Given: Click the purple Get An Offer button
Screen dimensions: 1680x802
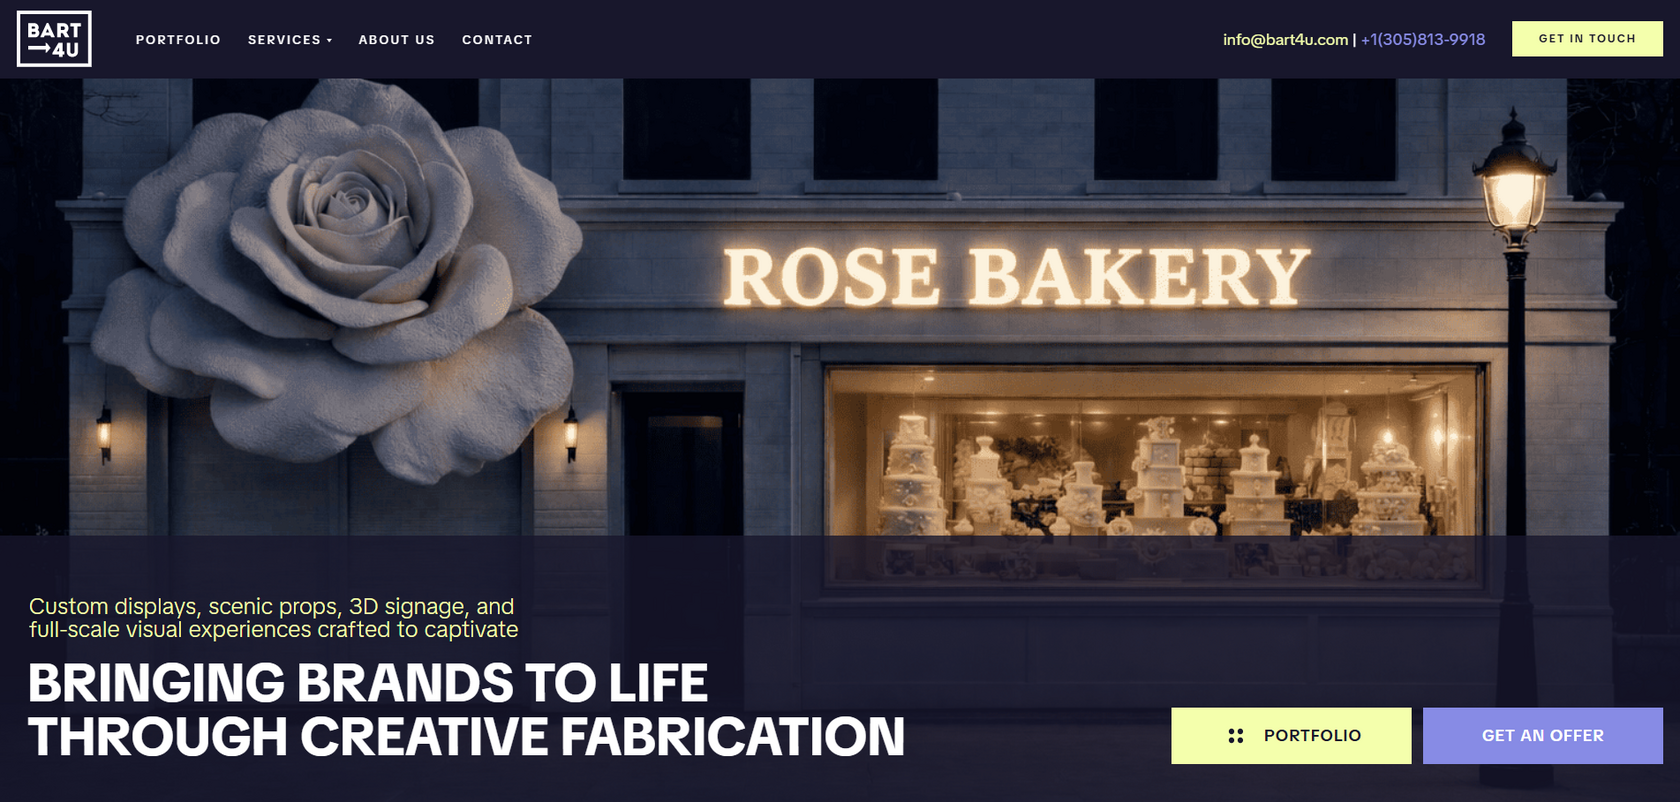Looking at the screenshot, I should point(1543,736).
